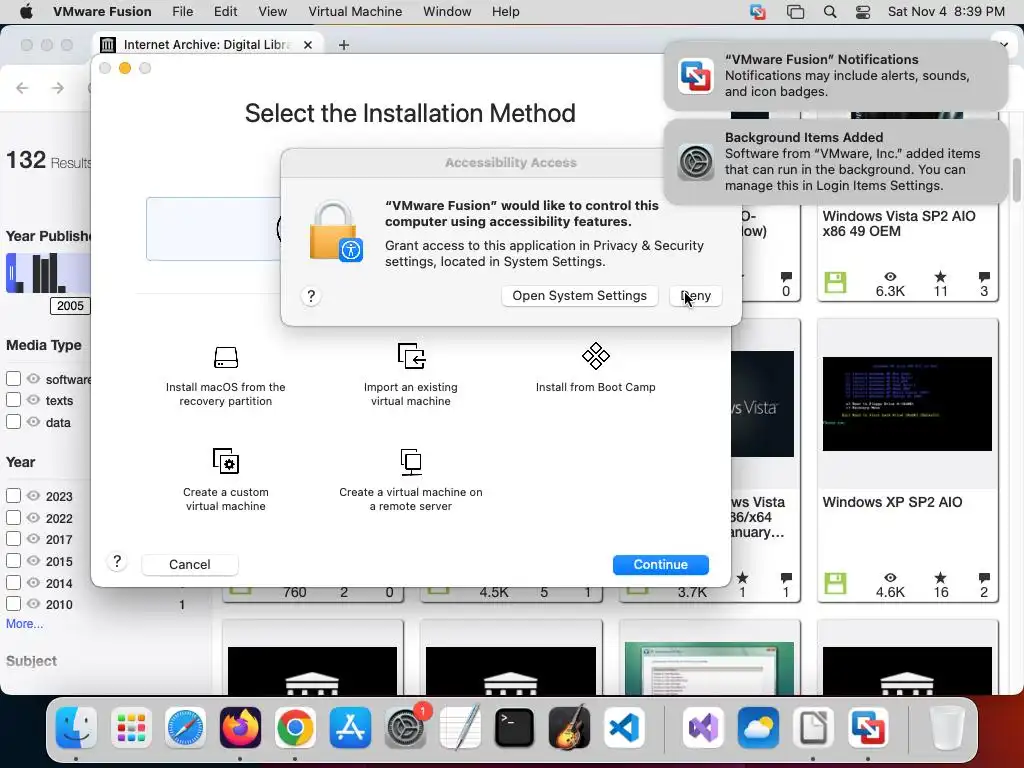Open the Windows Vista SP2 AIO x86 49 OEM title

pyautogui.click(x=899, y=223)
